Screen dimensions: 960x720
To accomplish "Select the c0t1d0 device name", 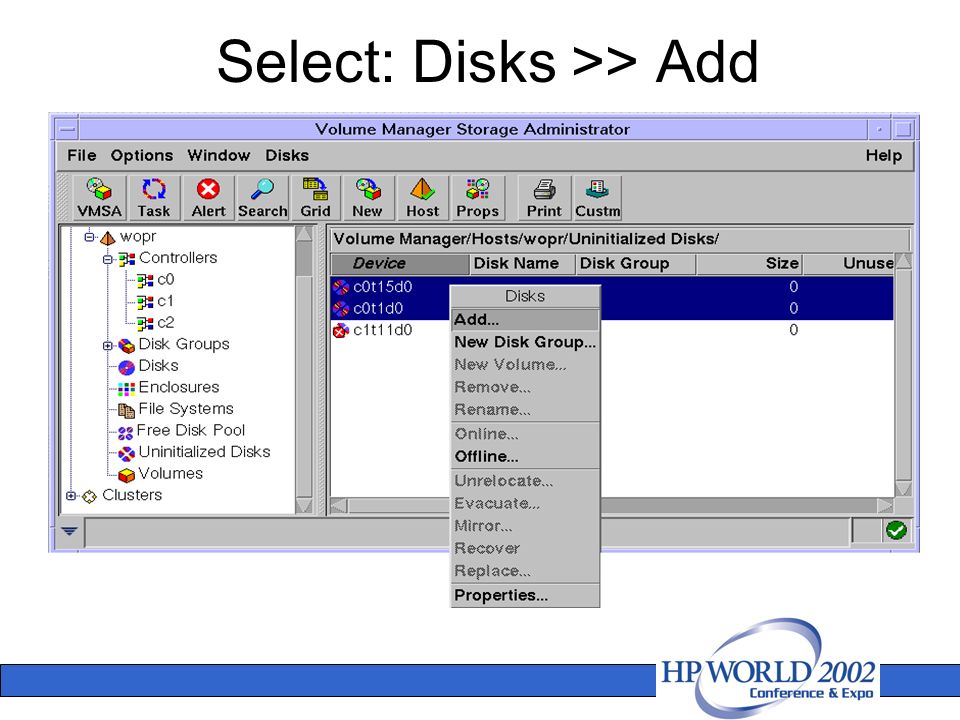I will click(378, 309).
